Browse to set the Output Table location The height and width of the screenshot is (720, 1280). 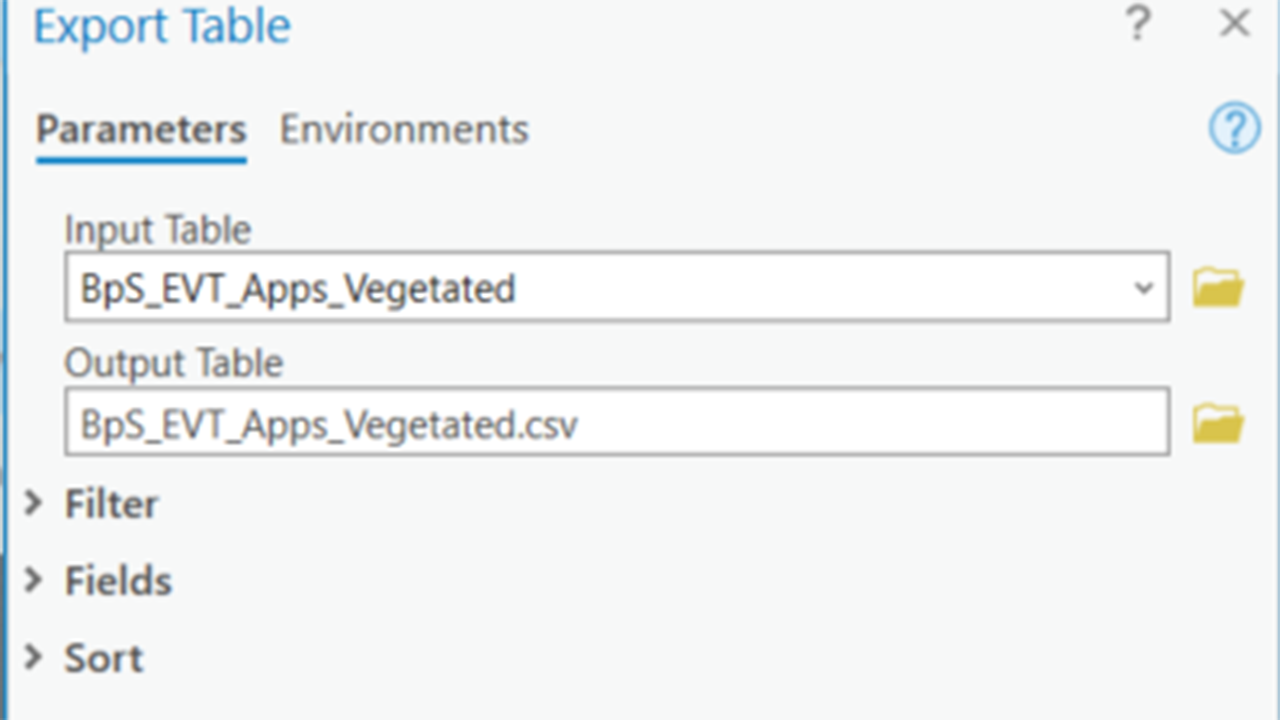[1218, 422]
